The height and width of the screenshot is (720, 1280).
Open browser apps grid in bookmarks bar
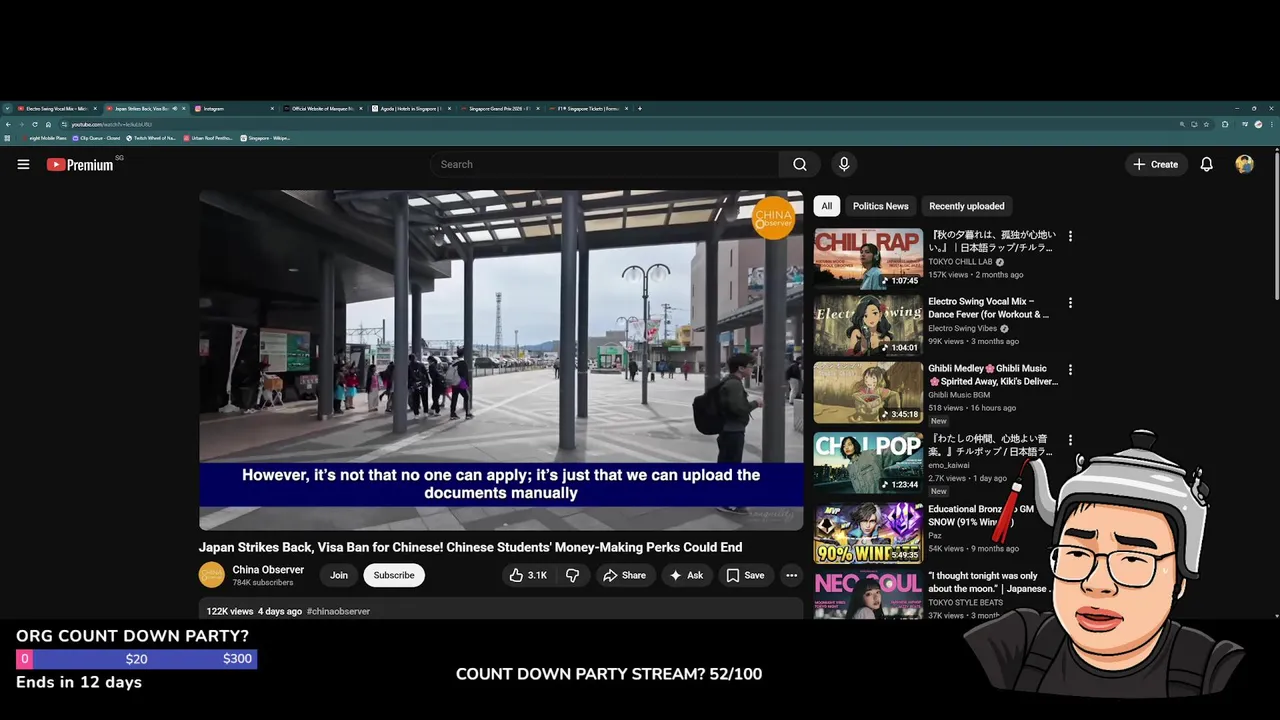click(7, 138)
